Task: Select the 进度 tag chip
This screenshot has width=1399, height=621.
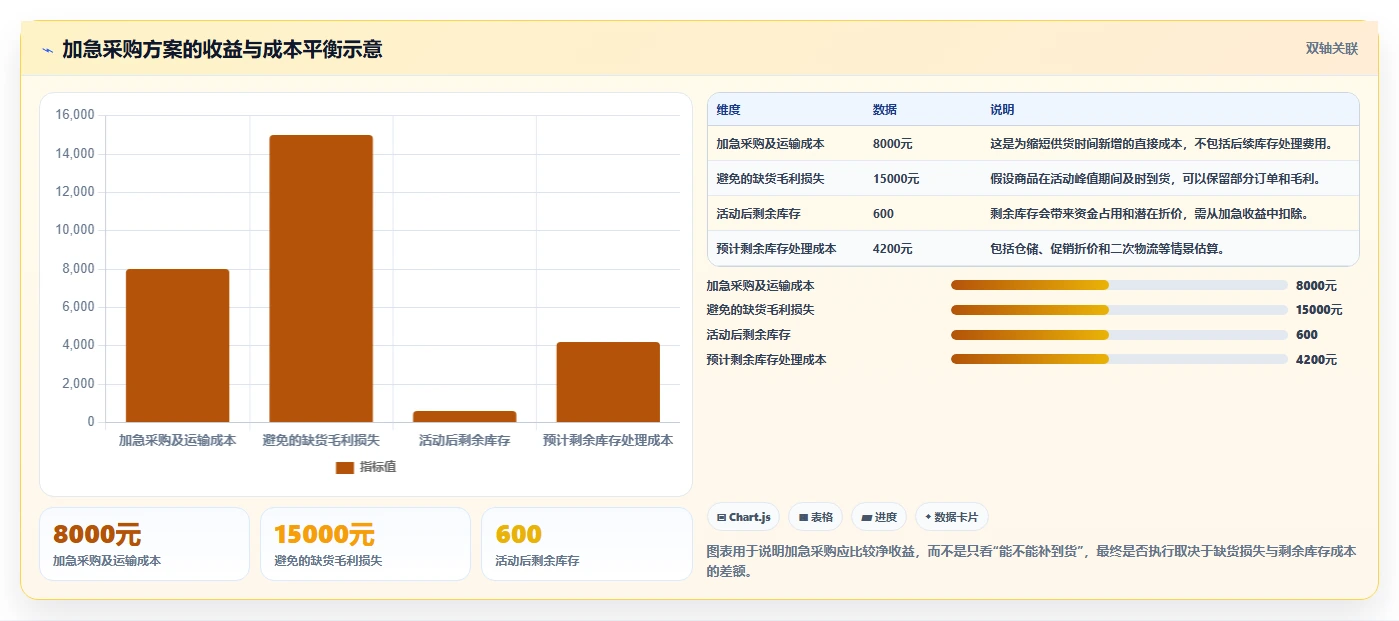Action: click(x=879, y=517)
